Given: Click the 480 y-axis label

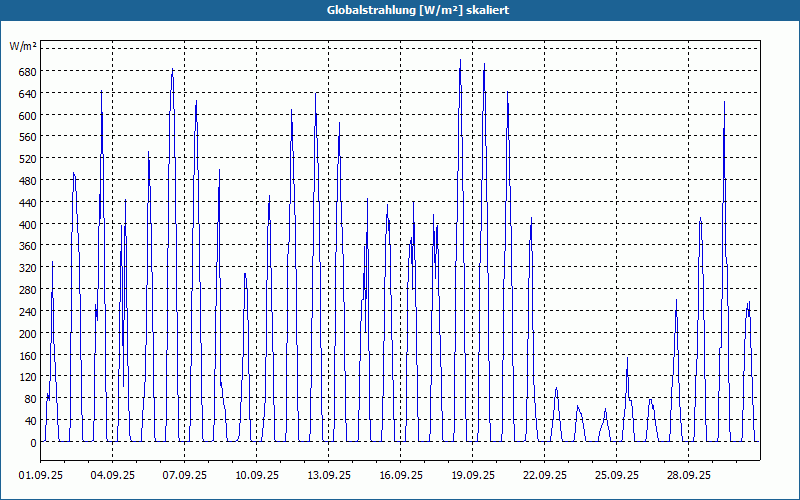Looking at the screenshot, I should click(x=28, y=181).
